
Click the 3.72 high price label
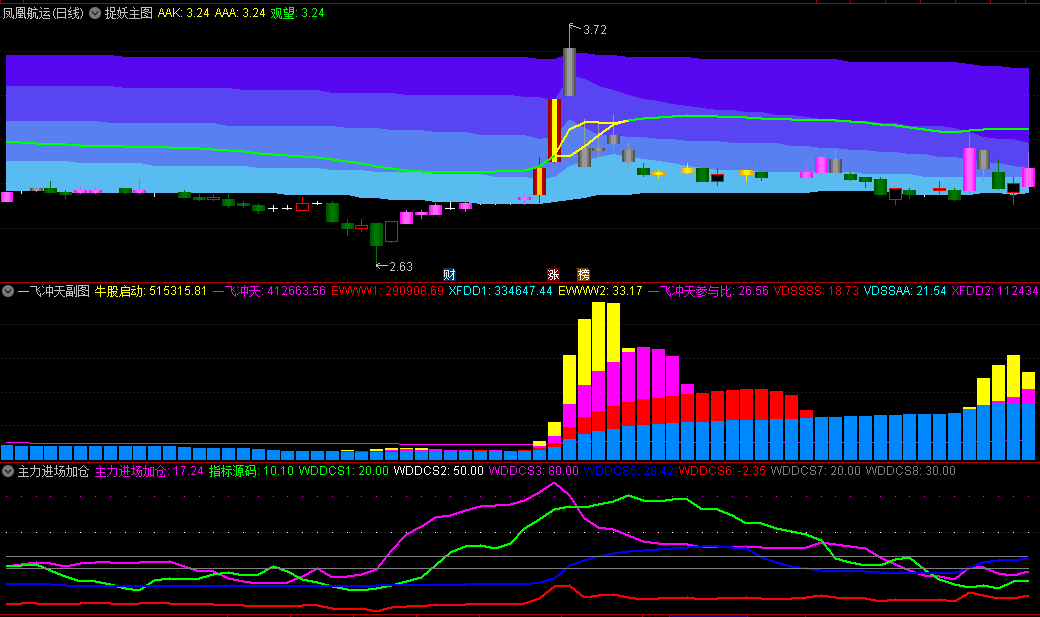tap(595, 30)
